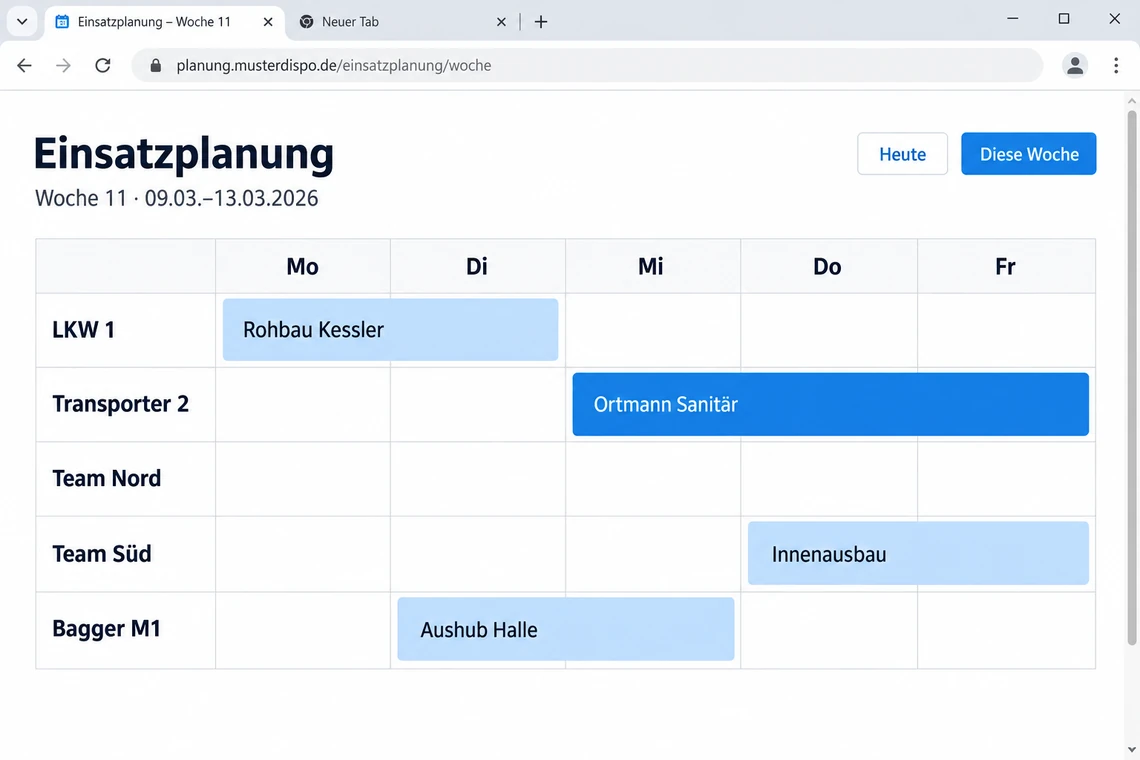1140x760 pixels.
Task: Select the Bagger M1 row label
Action: point(106,628)
